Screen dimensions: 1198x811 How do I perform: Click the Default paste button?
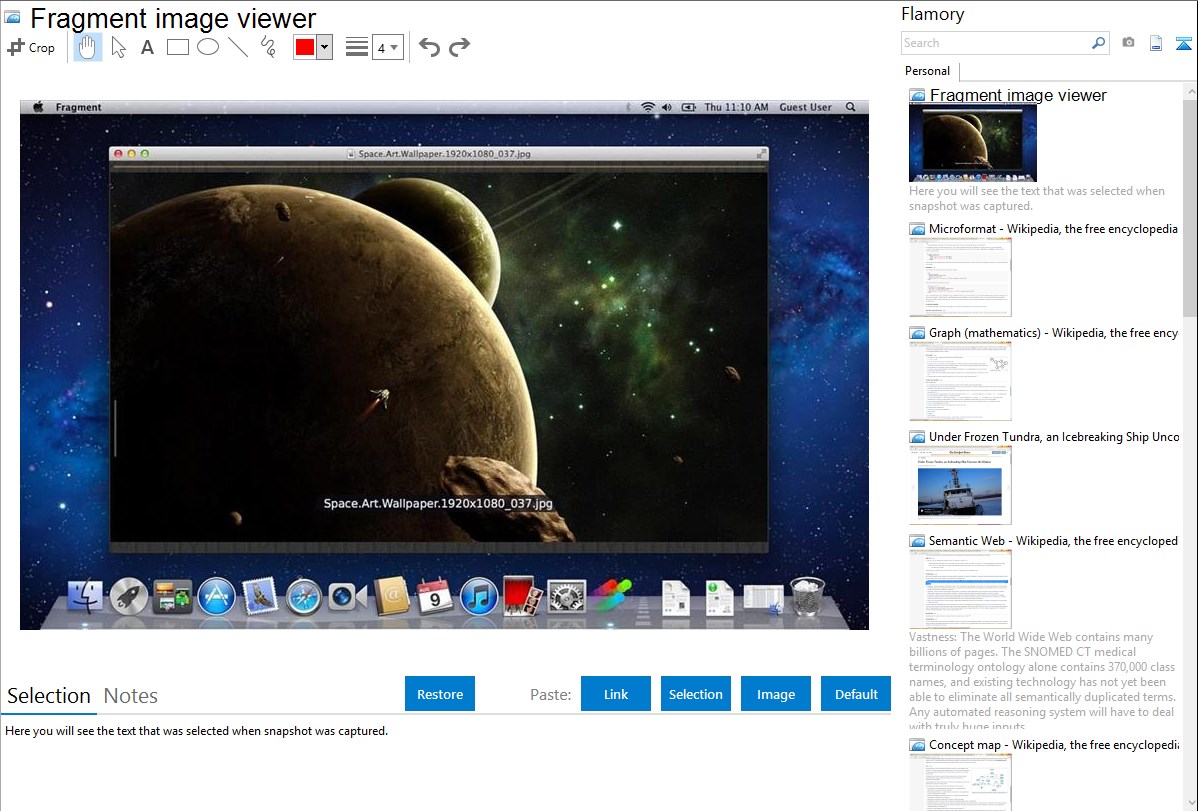(856, 694)
